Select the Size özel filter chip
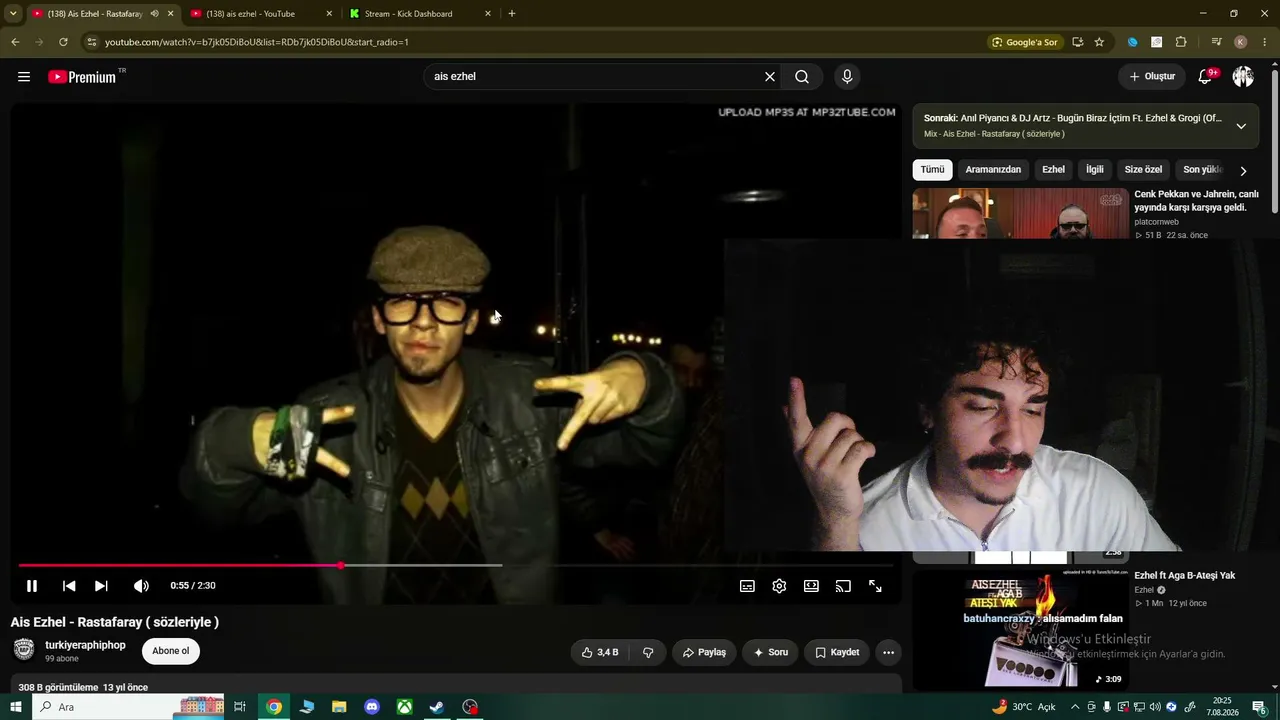Viewport: 1280px width, 720px height. coord(1143,170)
